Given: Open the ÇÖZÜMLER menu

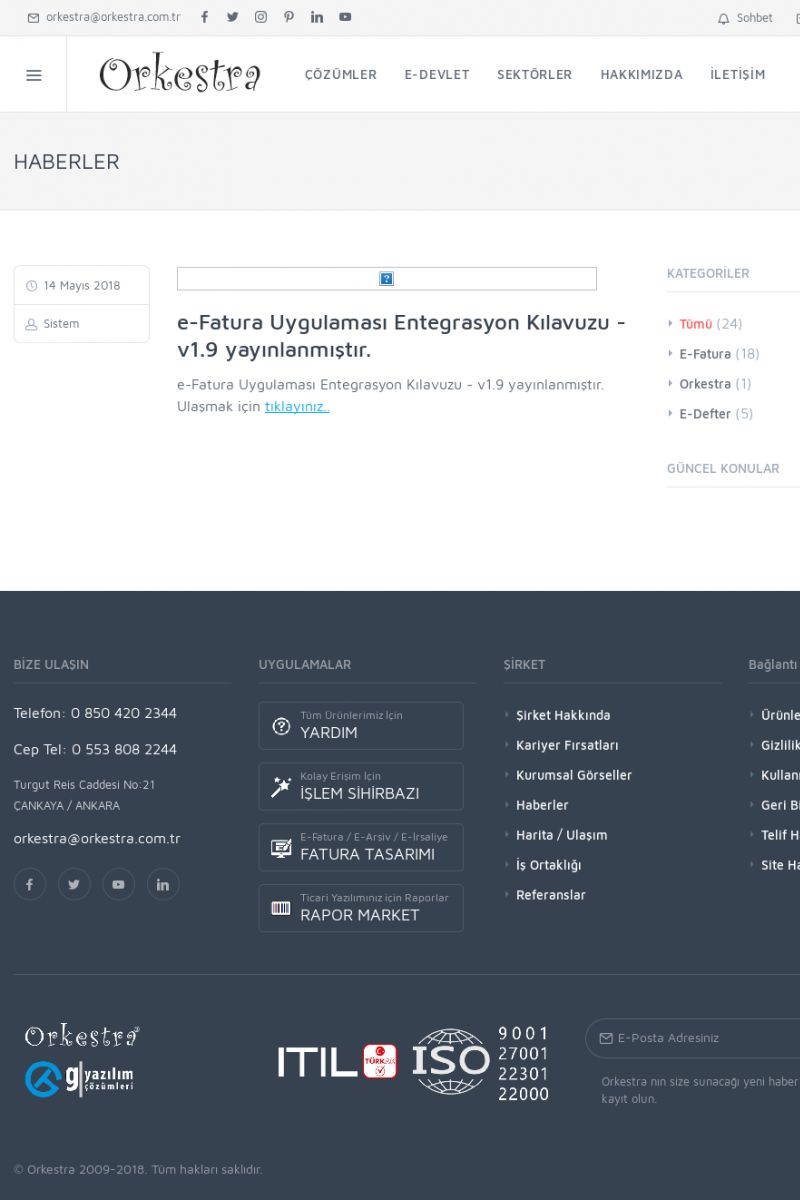Looking at the screenshot, I should point(340,75).
